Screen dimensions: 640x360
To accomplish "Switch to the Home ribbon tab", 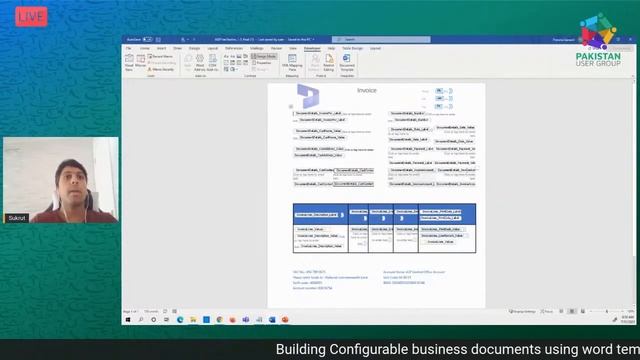I will [144, 48].
